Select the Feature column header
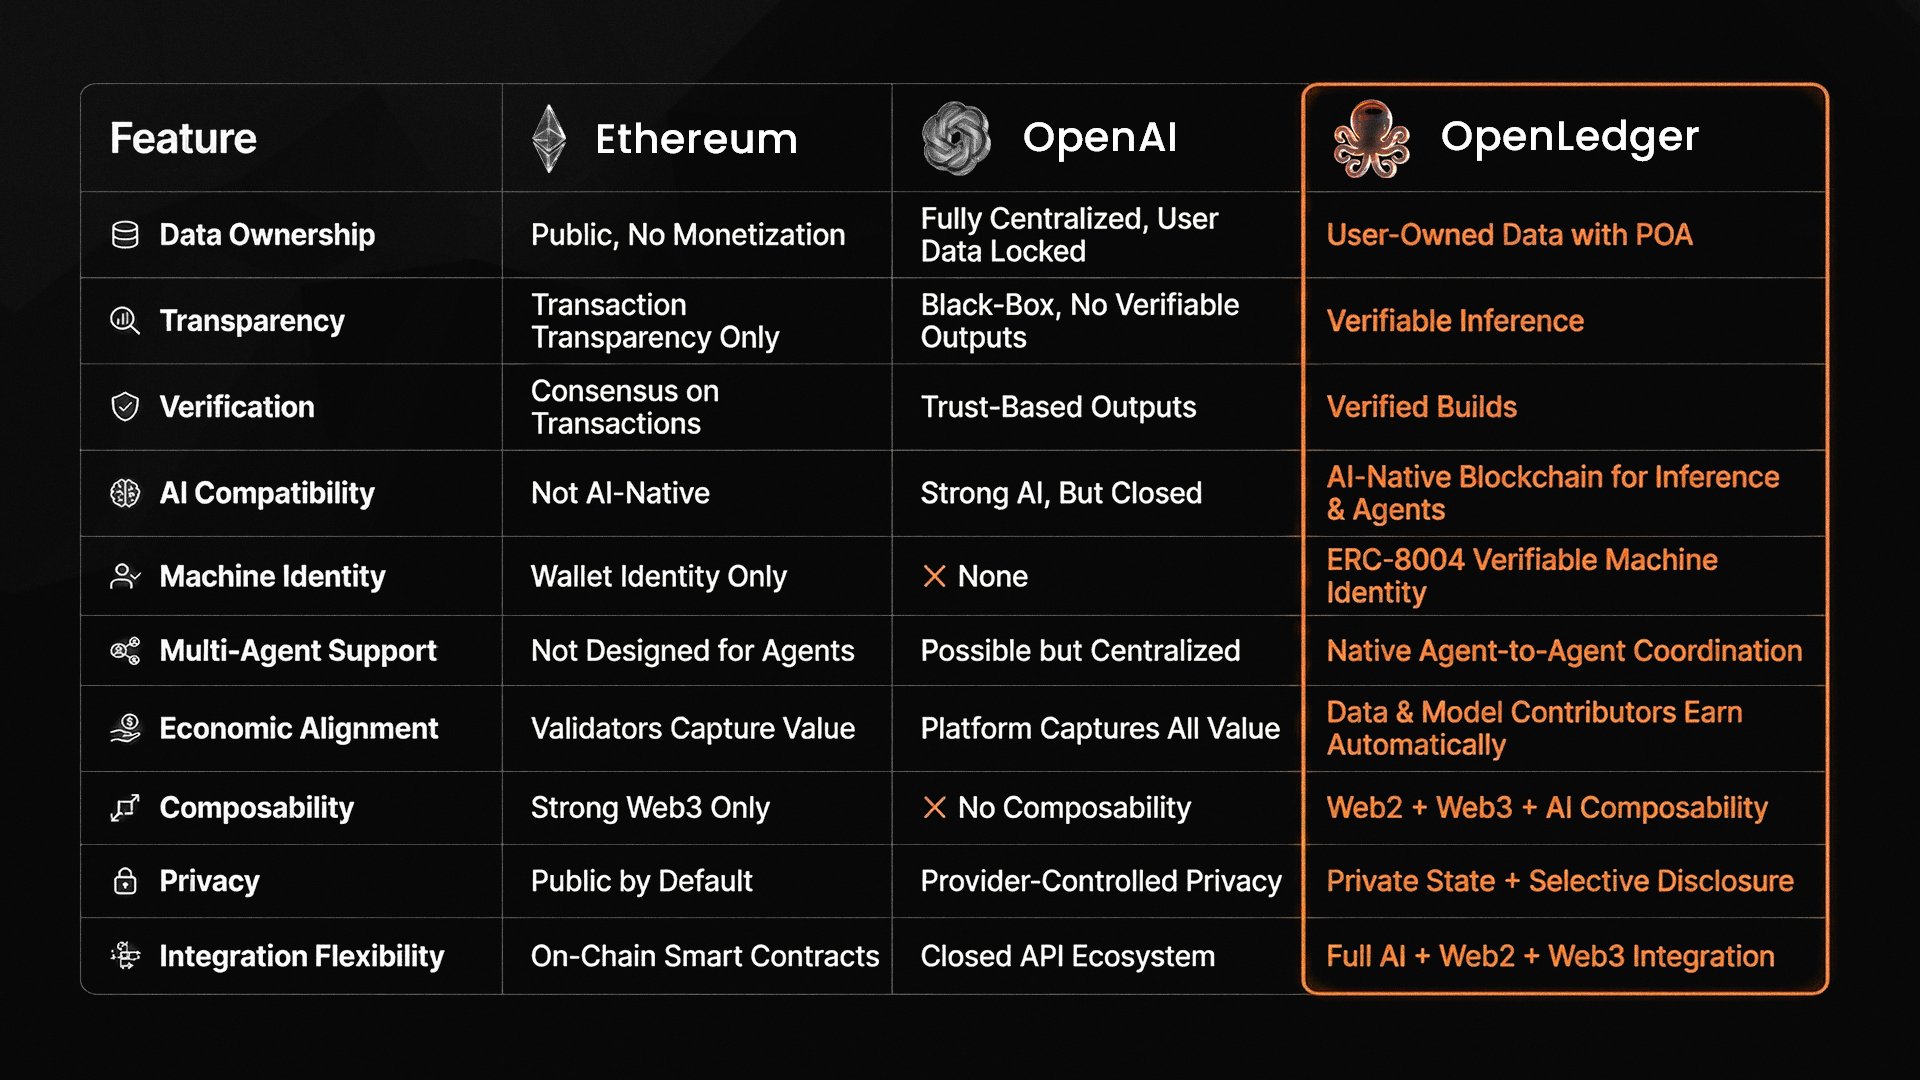The height and width of the screenshot is (1080, 1920). click(183, 138)
